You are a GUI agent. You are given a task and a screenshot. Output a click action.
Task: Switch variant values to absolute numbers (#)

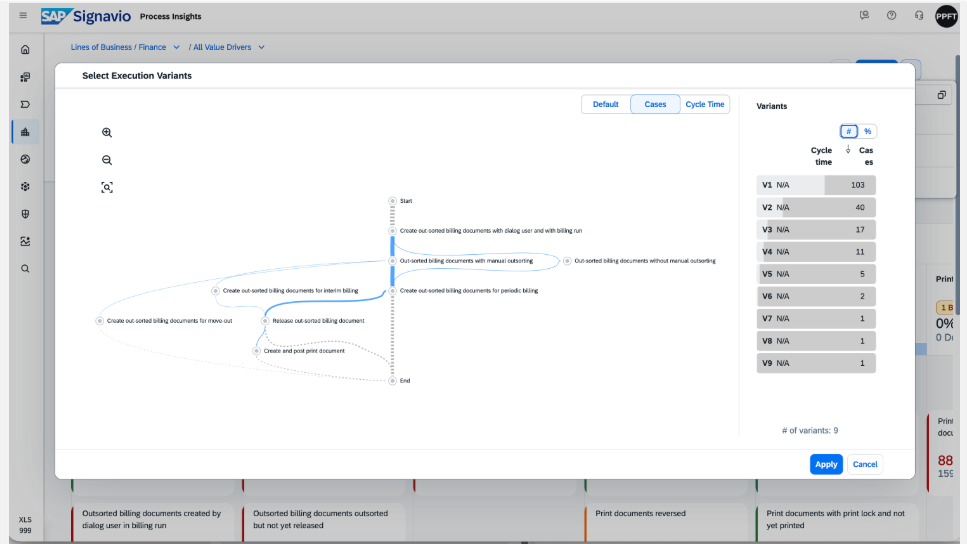click(849, 131)
